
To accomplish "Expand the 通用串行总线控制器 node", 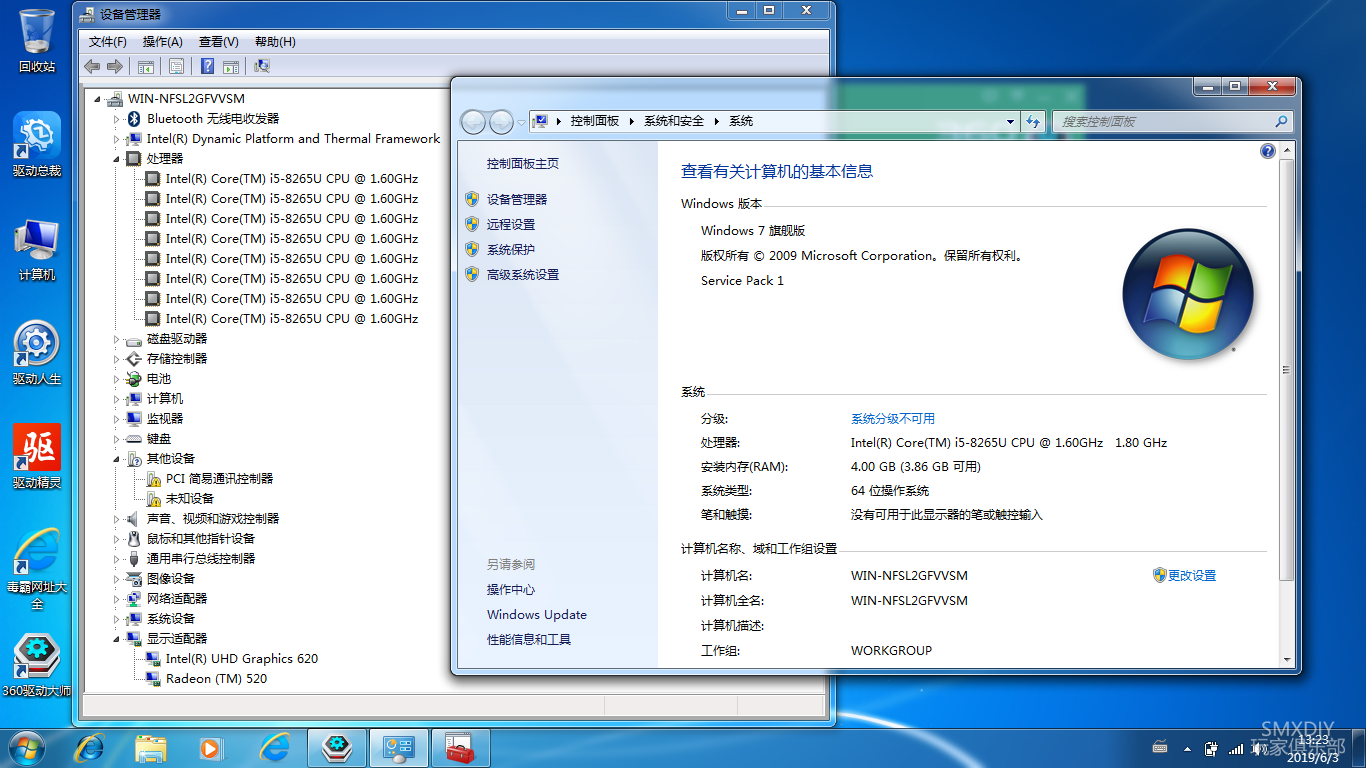I will pyautogui.click(x=116, y=559).
